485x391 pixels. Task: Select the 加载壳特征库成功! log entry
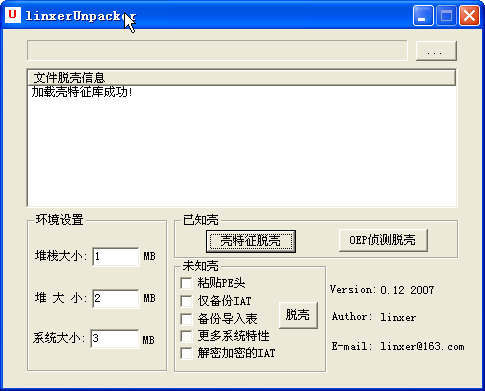coord(82,92)
